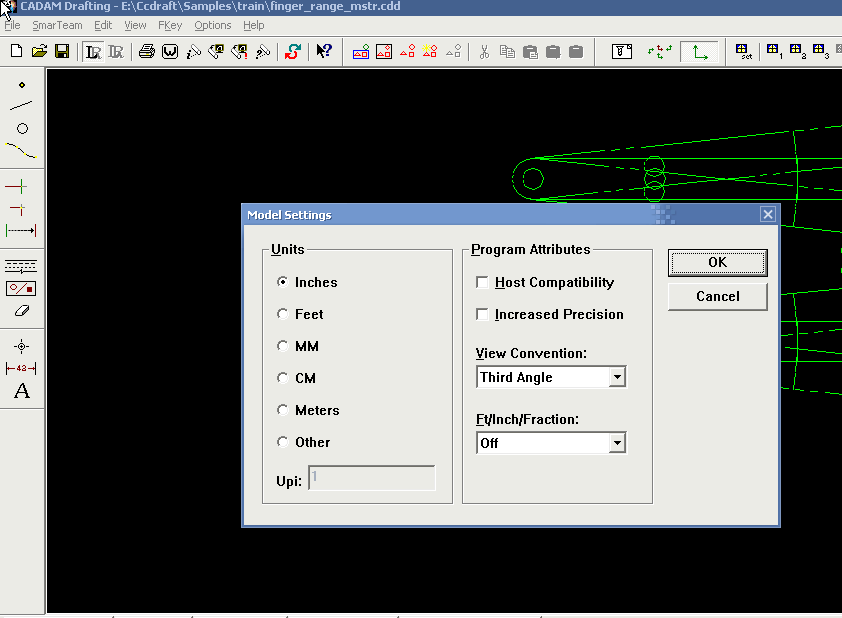Click the yellow starburst shapes icon
842x618 pixels.
pos(430,52)
